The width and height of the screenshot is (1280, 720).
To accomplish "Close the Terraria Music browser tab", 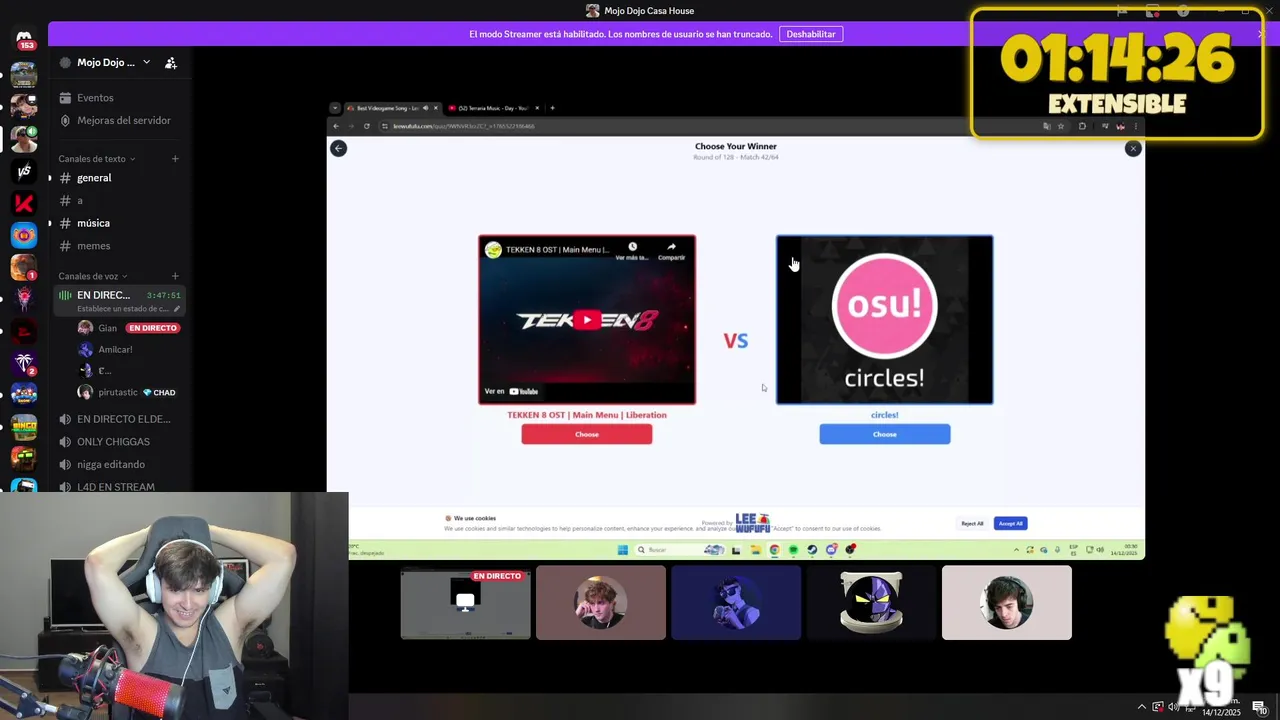I will (537, 108).
